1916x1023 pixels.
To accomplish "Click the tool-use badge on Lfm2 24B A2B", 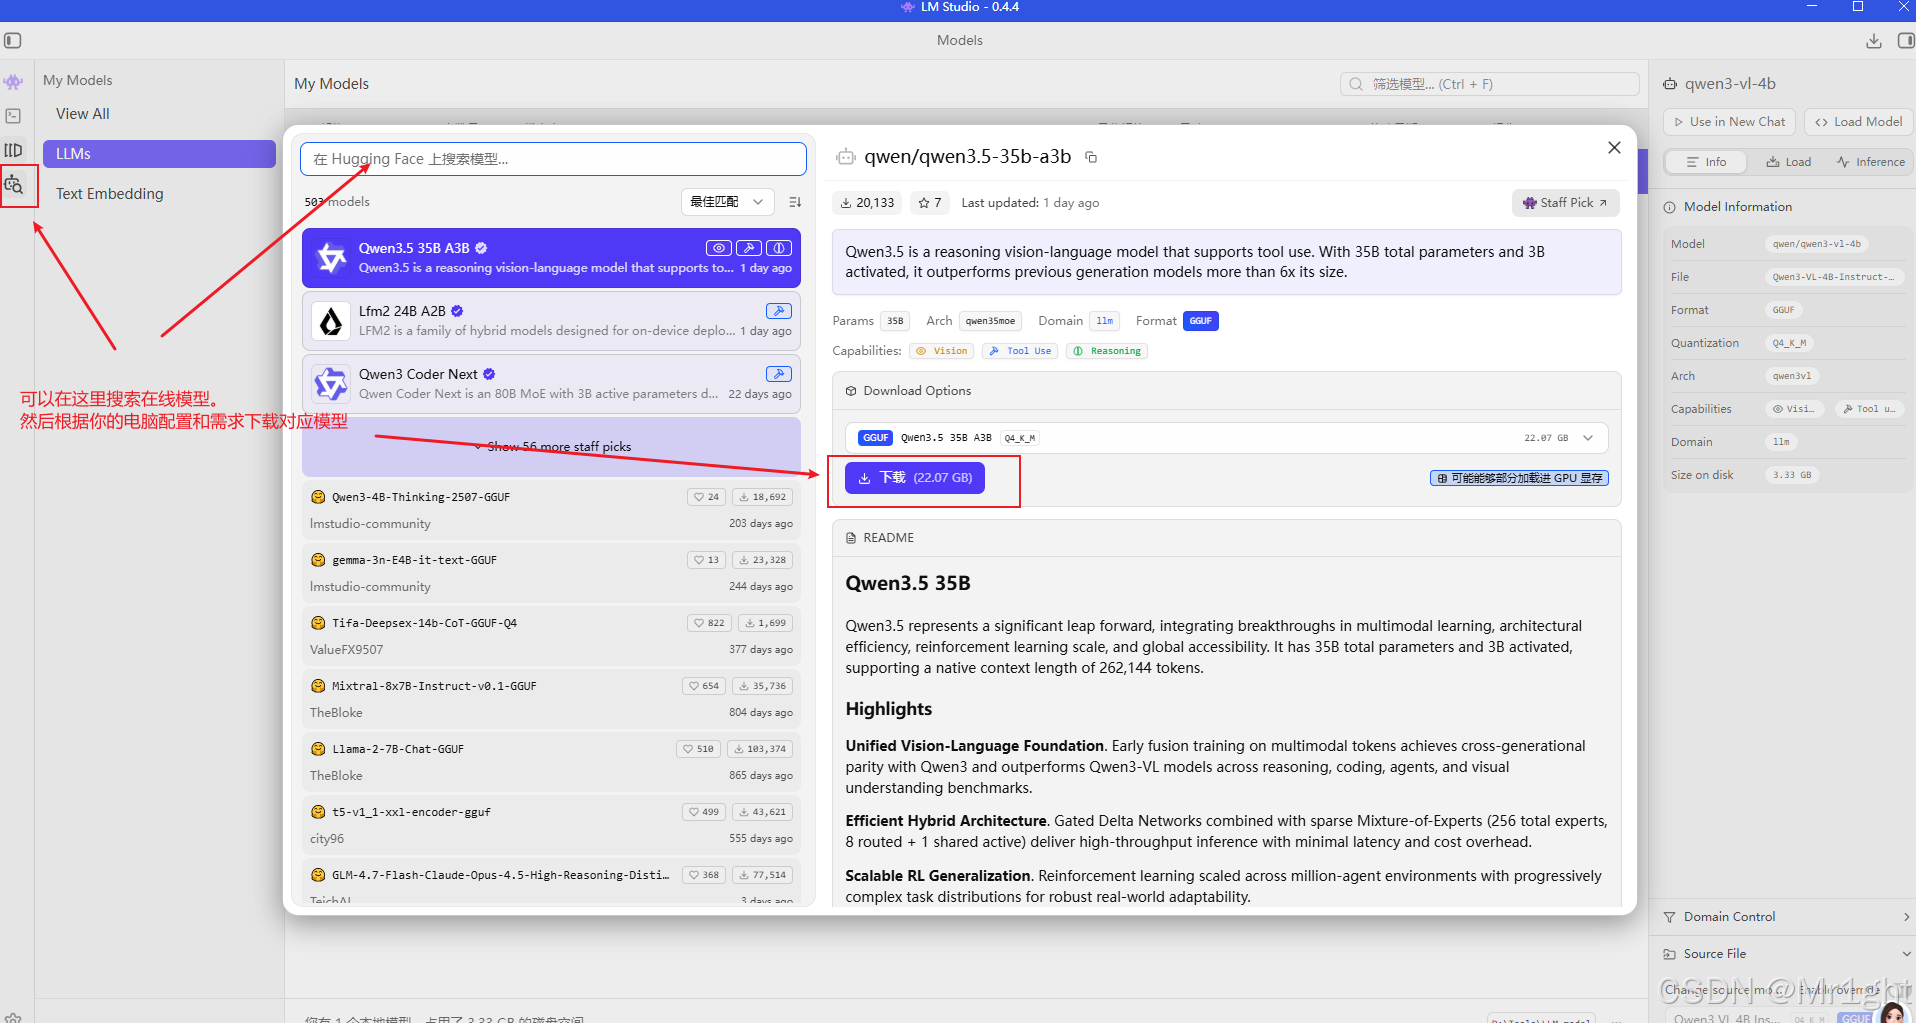I will (x=779, y=311).
